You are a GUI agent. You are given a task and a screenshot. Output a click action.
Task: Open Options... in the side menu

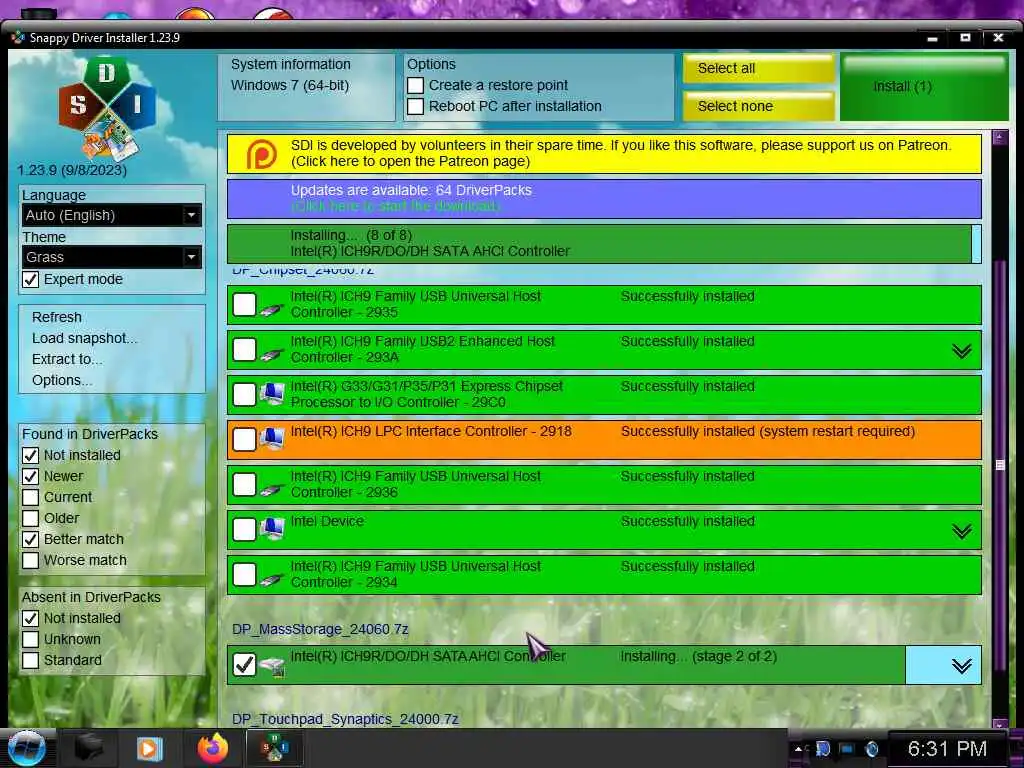point(62,380)
